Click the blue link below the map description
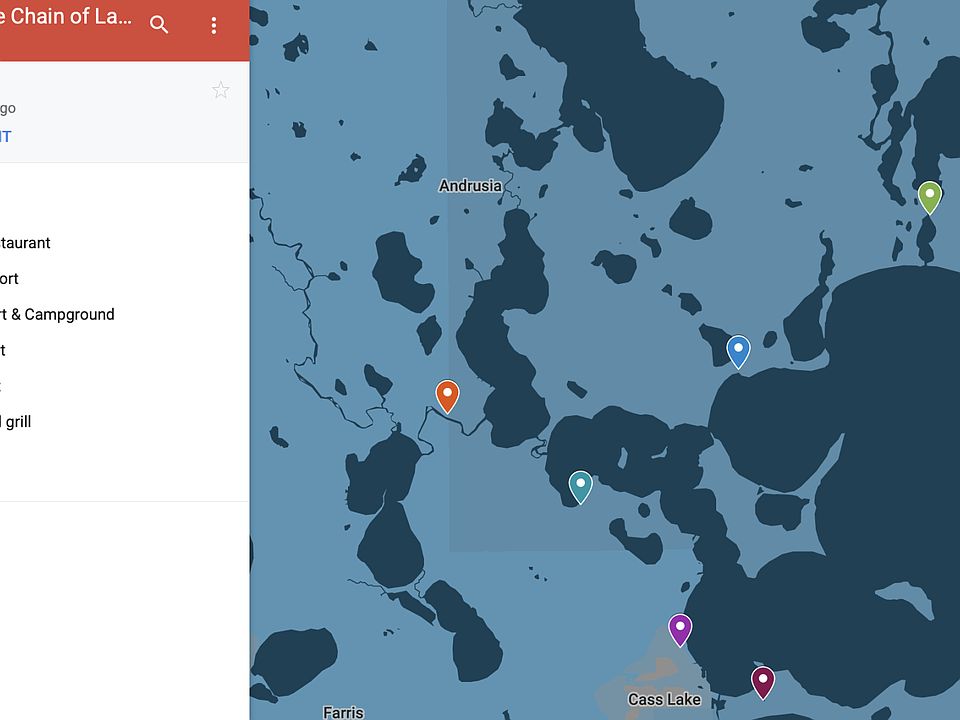Viewport: 960px width, 720px height. [6, 137]
